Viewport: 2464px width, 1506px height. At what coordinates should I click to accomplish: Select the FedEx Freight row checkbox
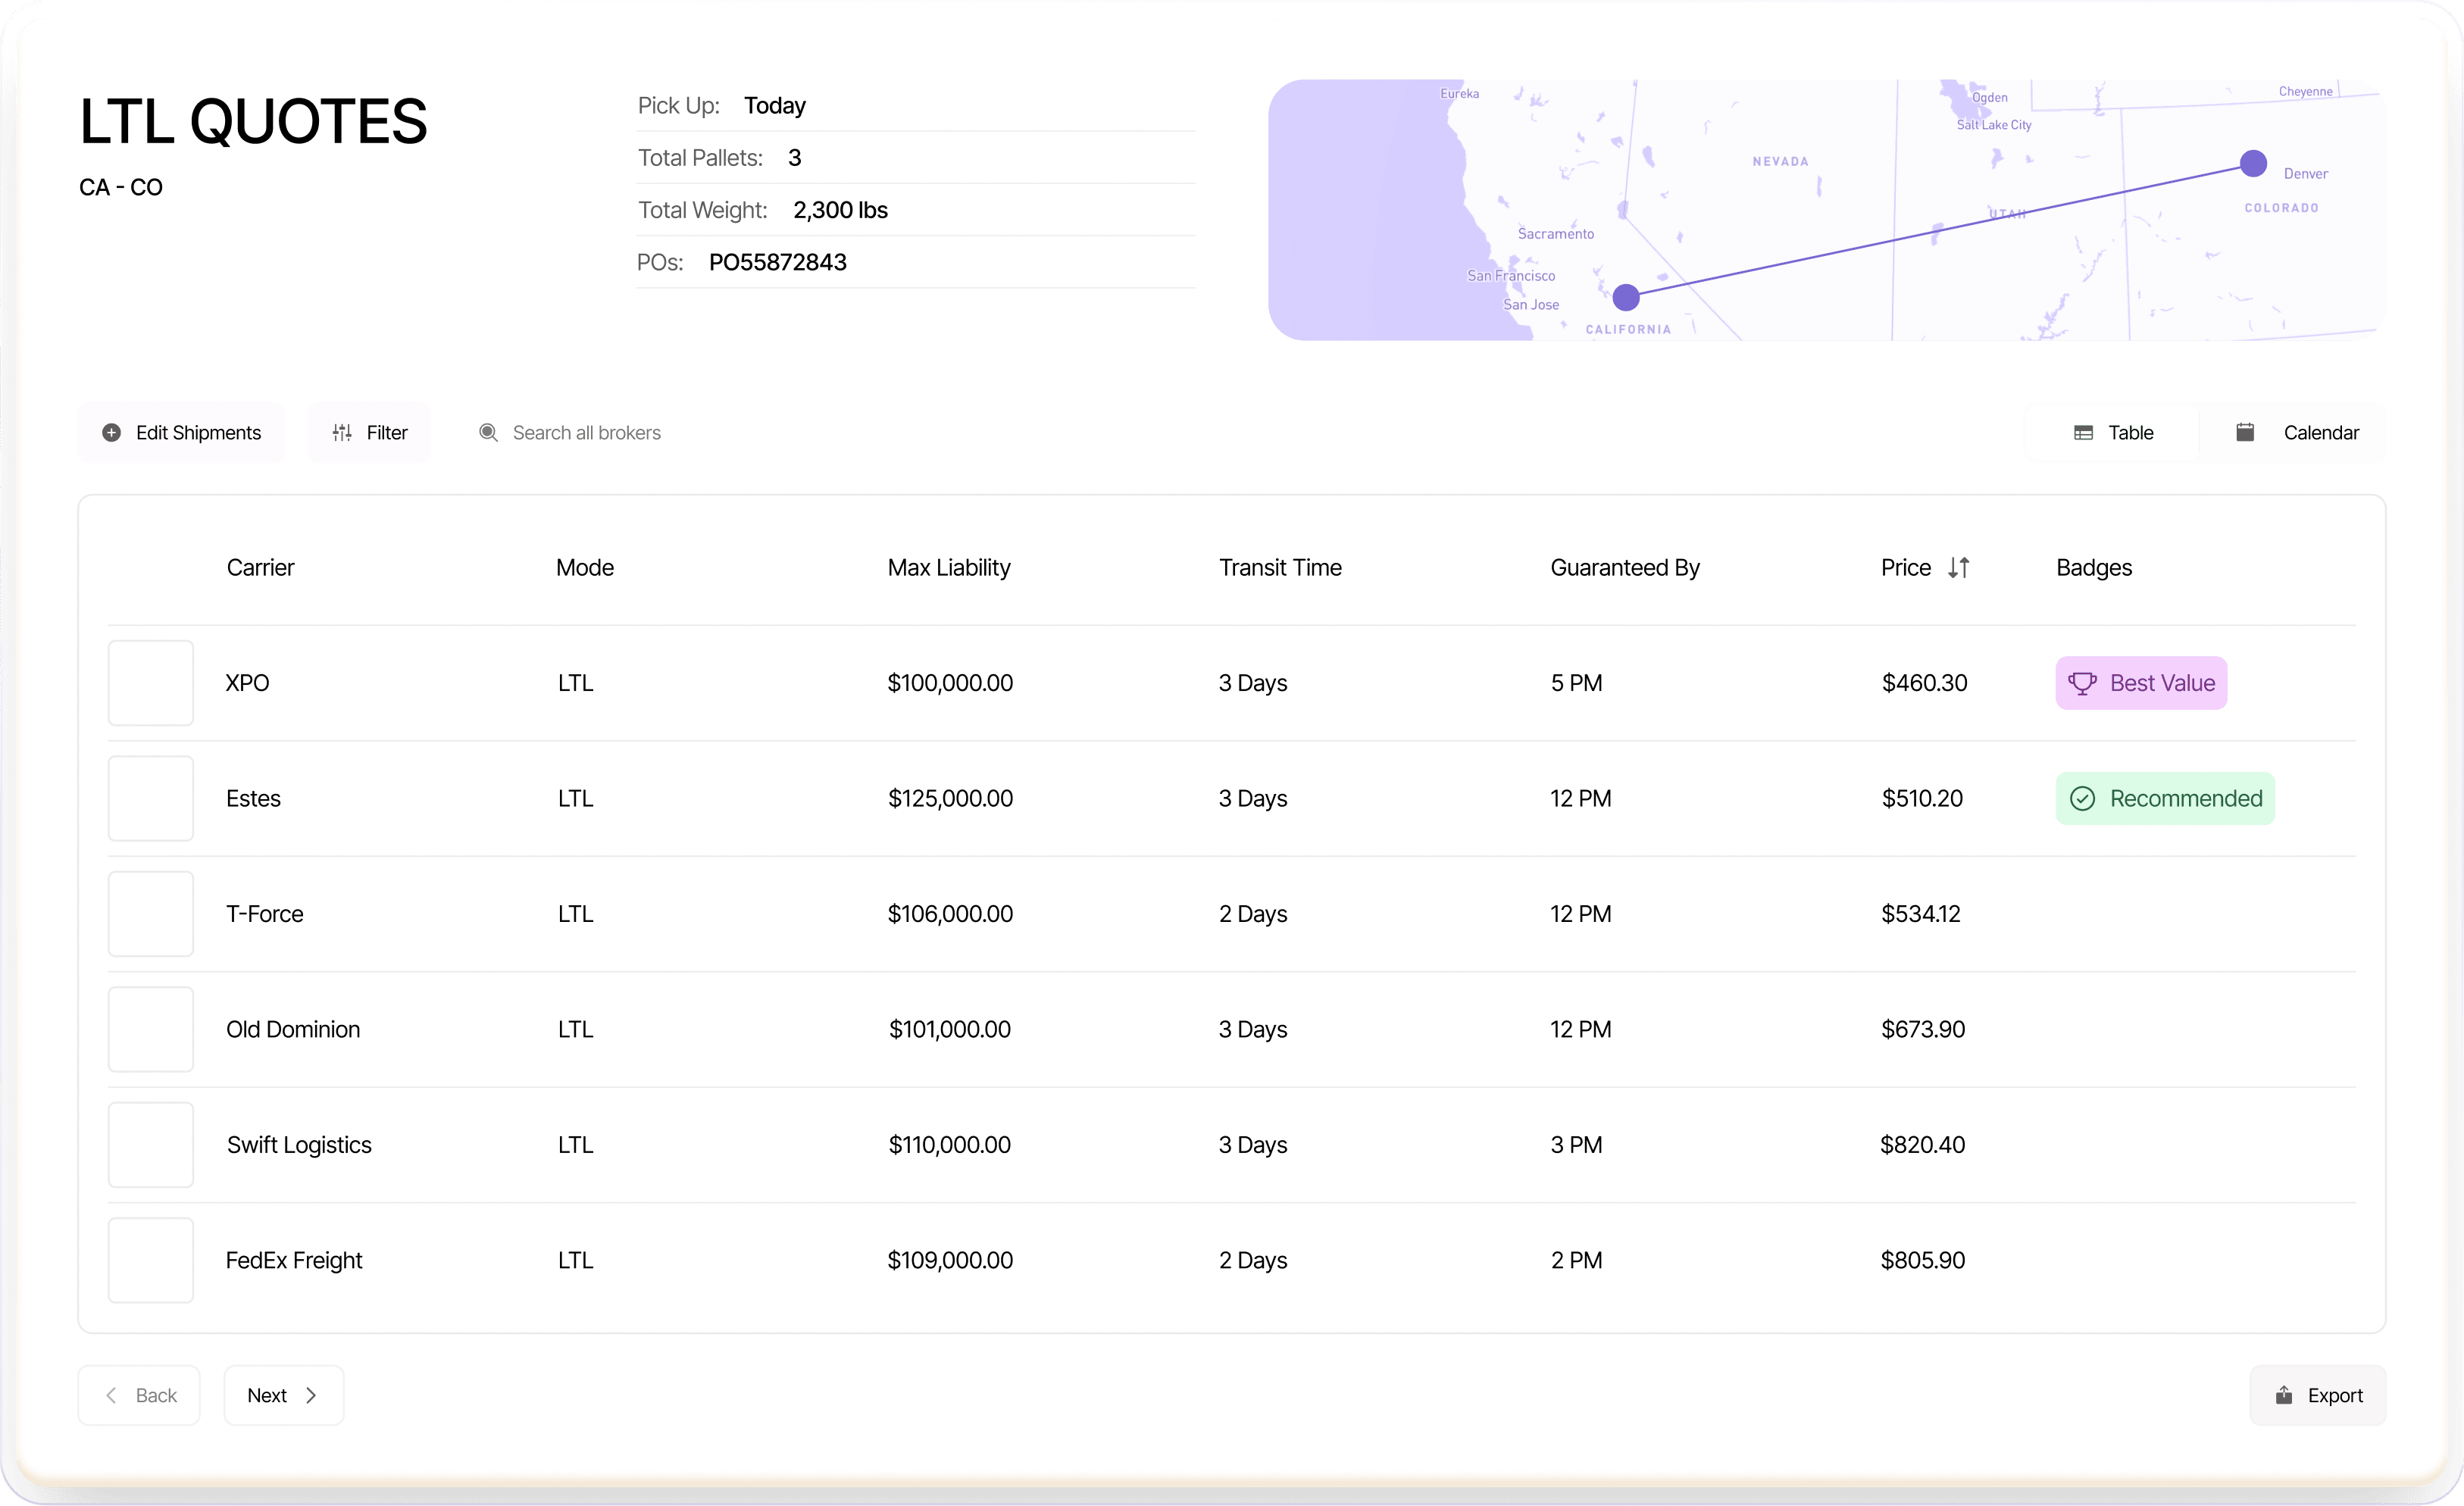pos(151,1260)
